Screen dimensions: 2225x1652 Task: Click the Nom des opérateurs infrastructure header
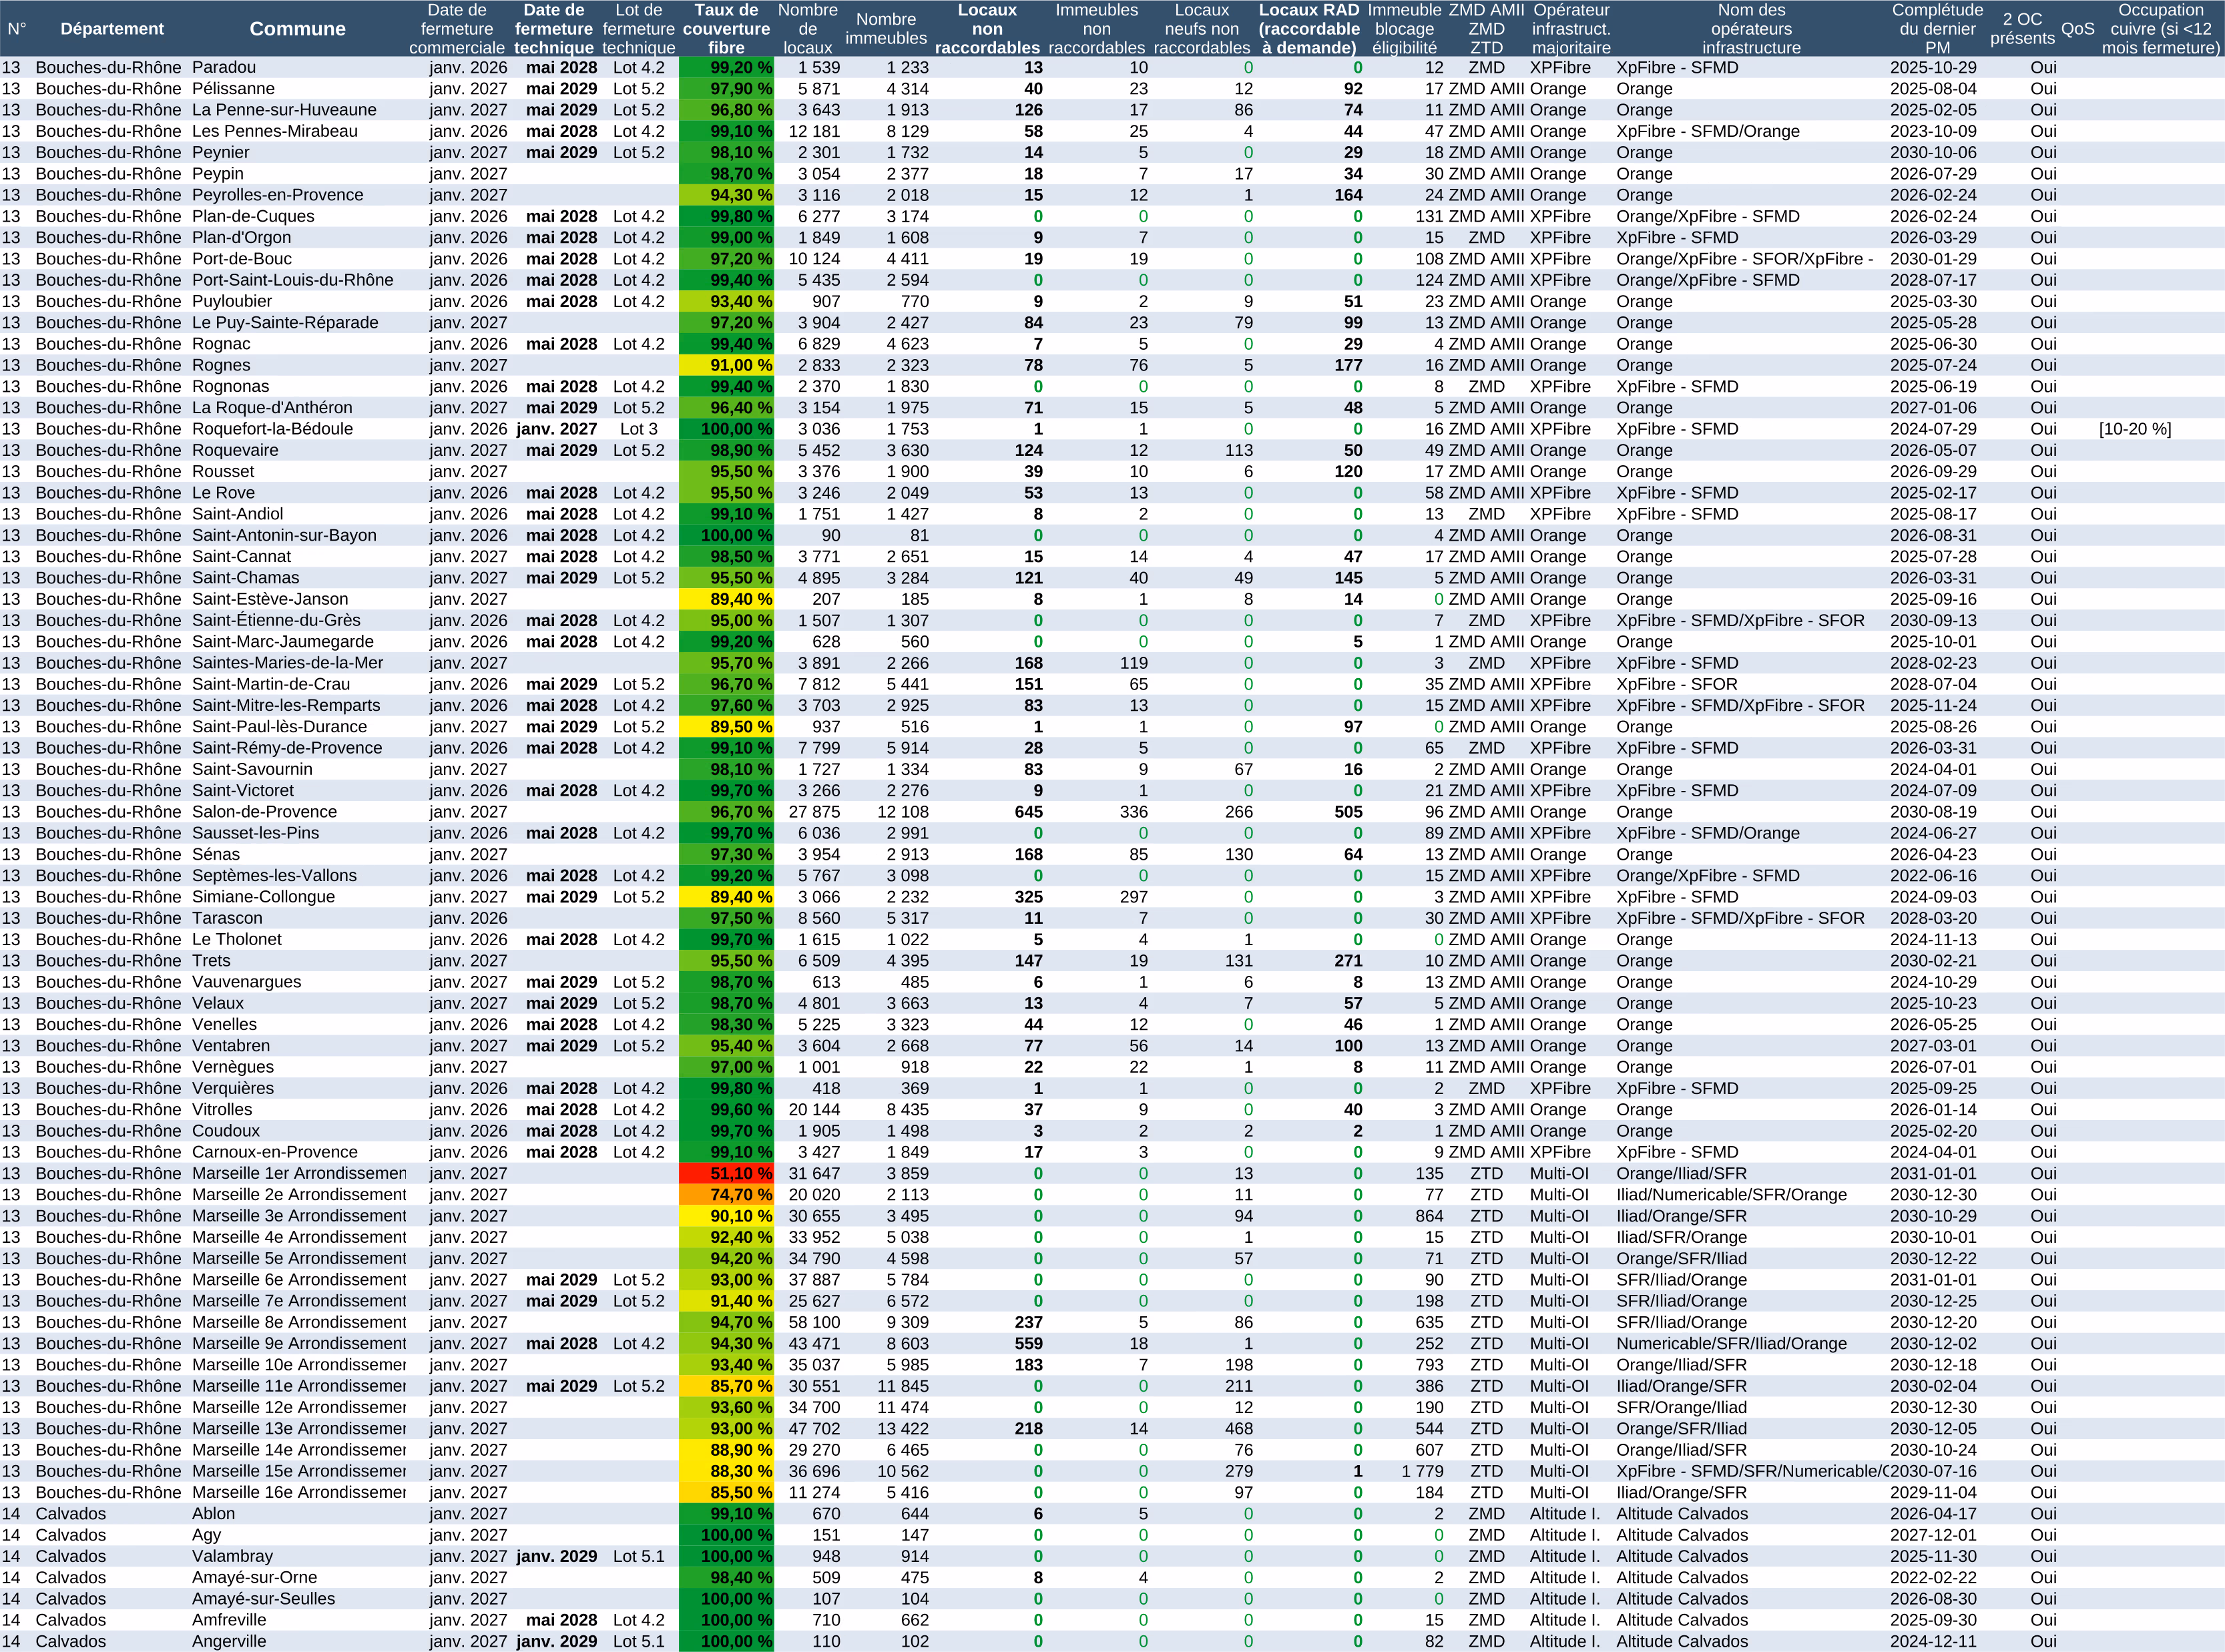pos(1751,29)
